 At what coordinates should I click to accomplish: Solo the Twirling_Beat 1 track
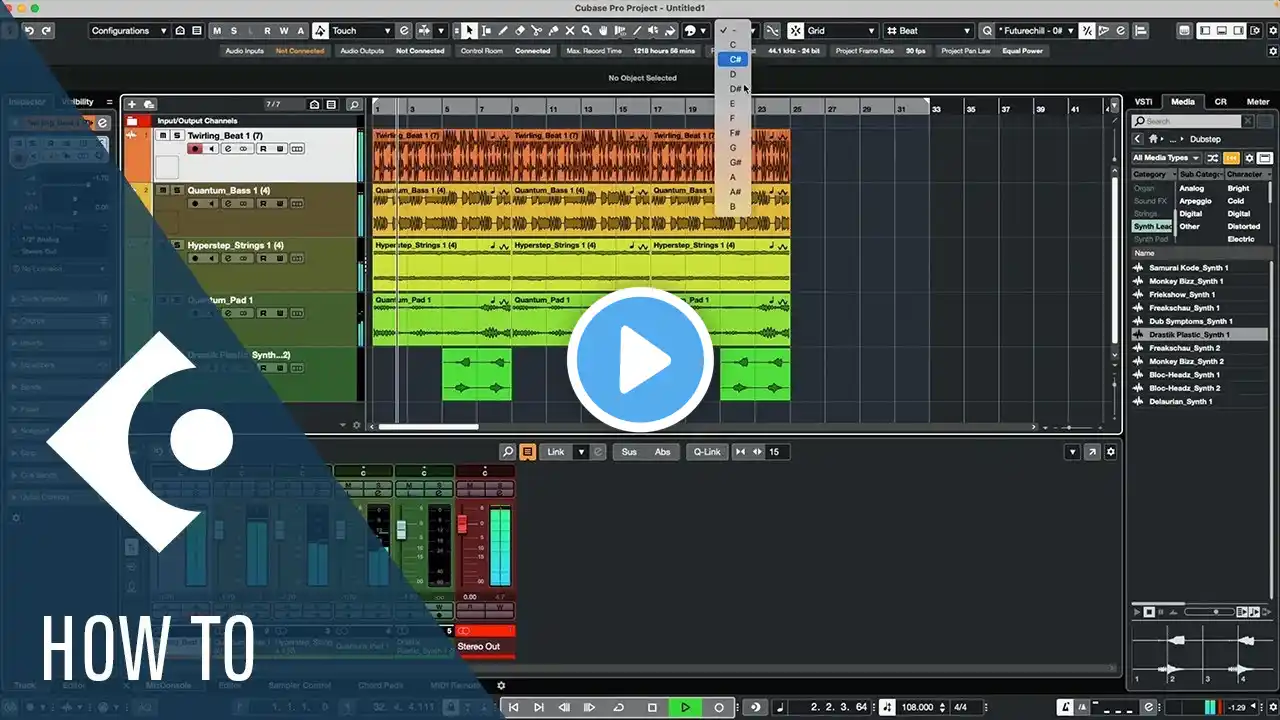tap(177, 136)
